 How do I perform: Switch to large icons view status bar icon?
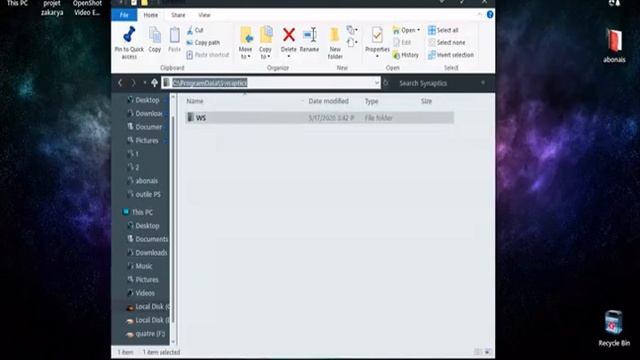click(x=487, y=352)
